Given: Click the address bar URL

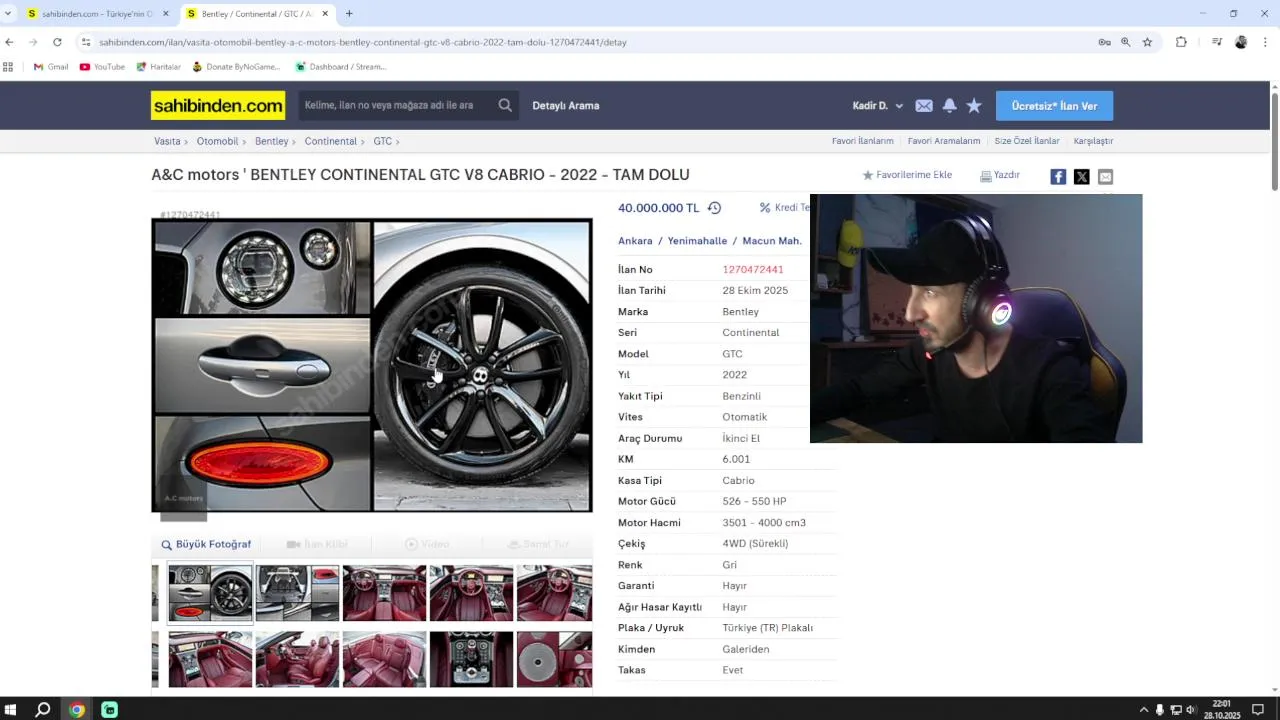Looking at the screenshot, I should 363,42.
